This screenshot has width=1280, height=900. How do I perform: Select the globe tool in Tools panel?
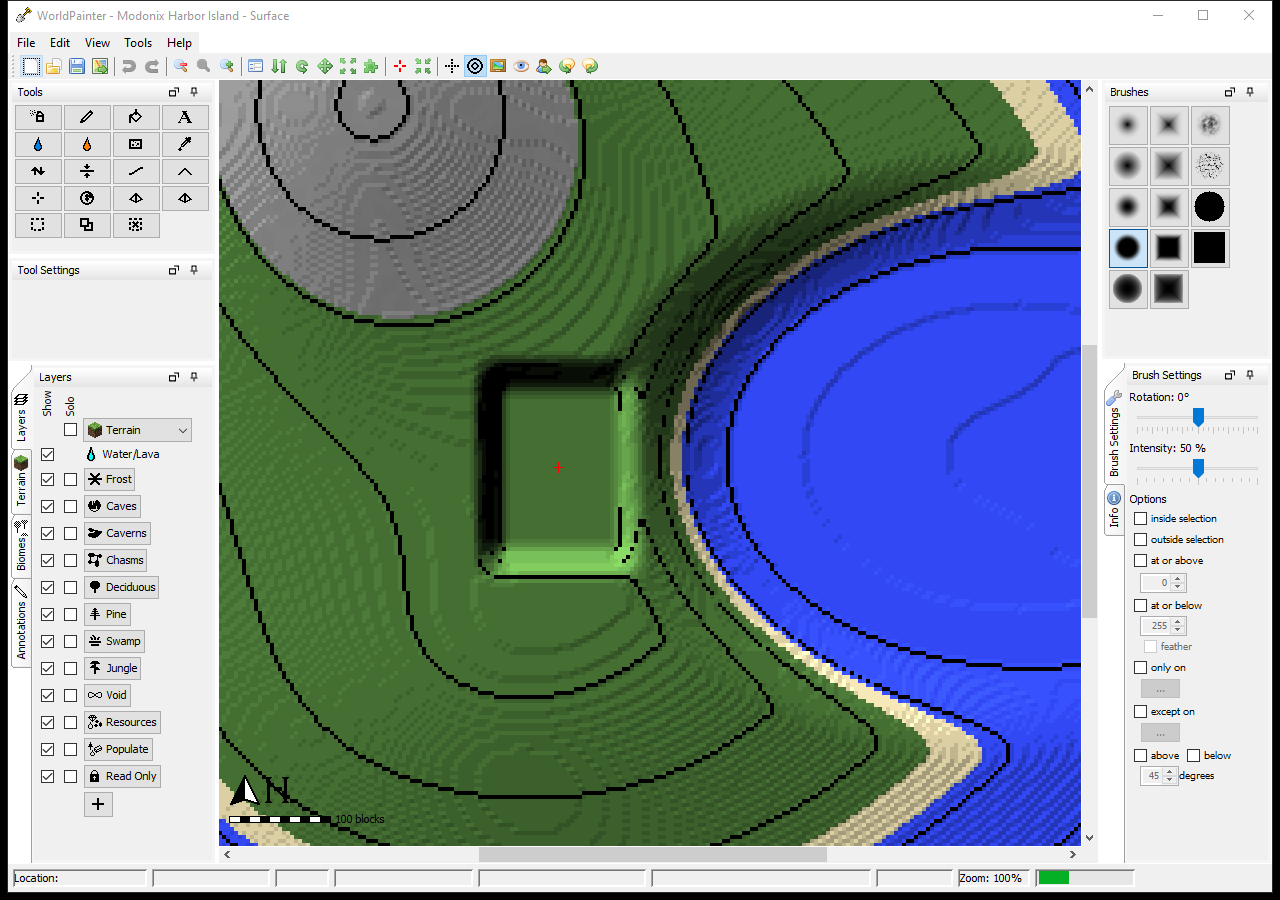(87, 198)
